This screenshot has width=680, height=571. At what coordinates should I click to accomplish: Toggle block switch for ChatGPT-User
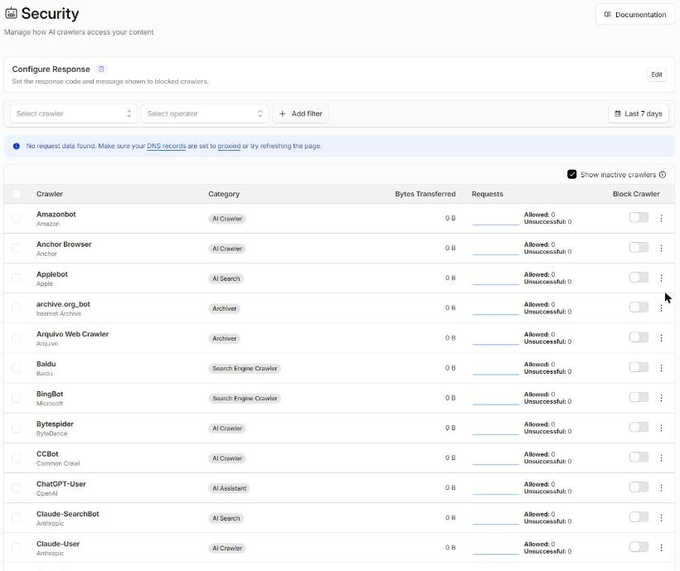click(x=639, y=486)
